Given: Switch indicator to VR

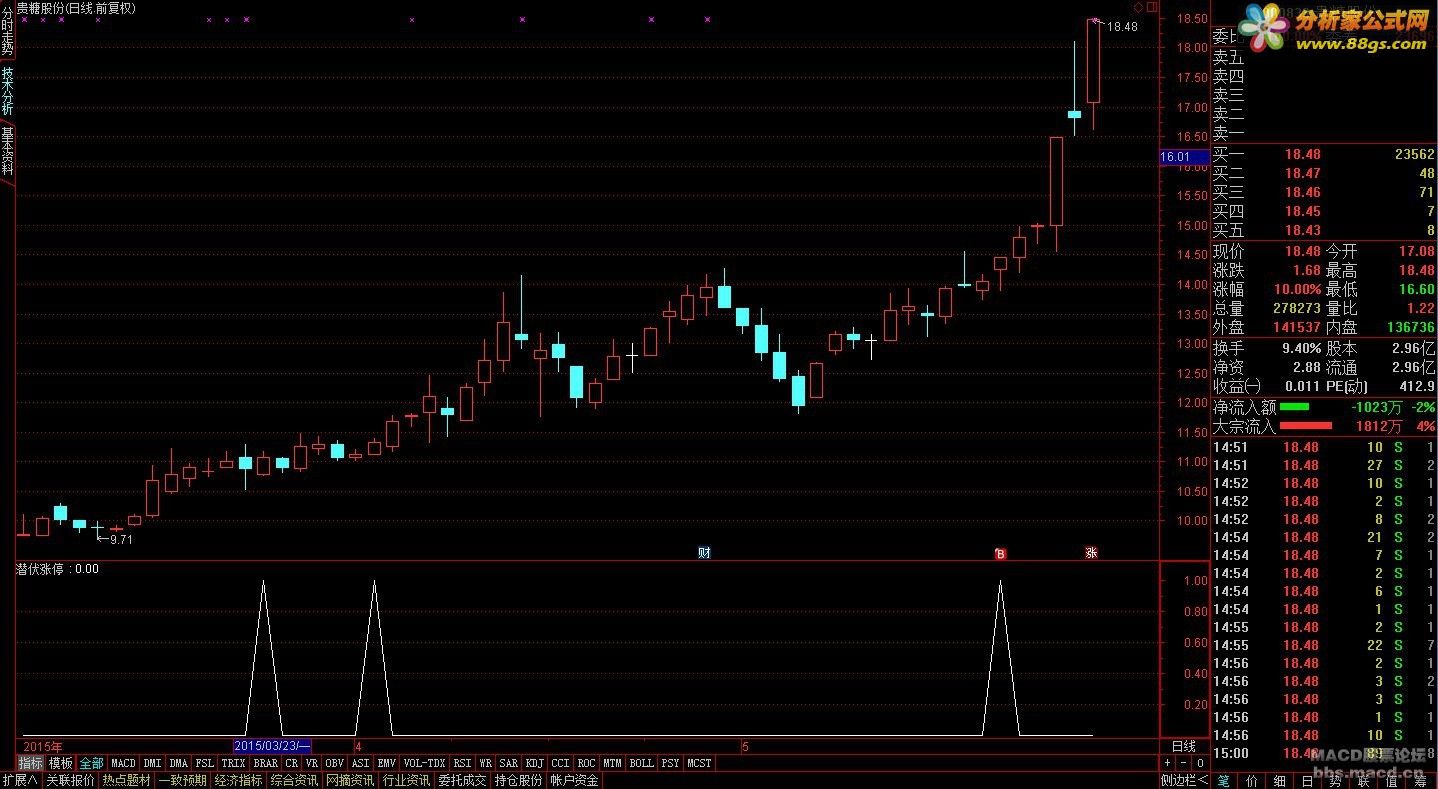Looking at the screenshot, I should tap(312, 763).
